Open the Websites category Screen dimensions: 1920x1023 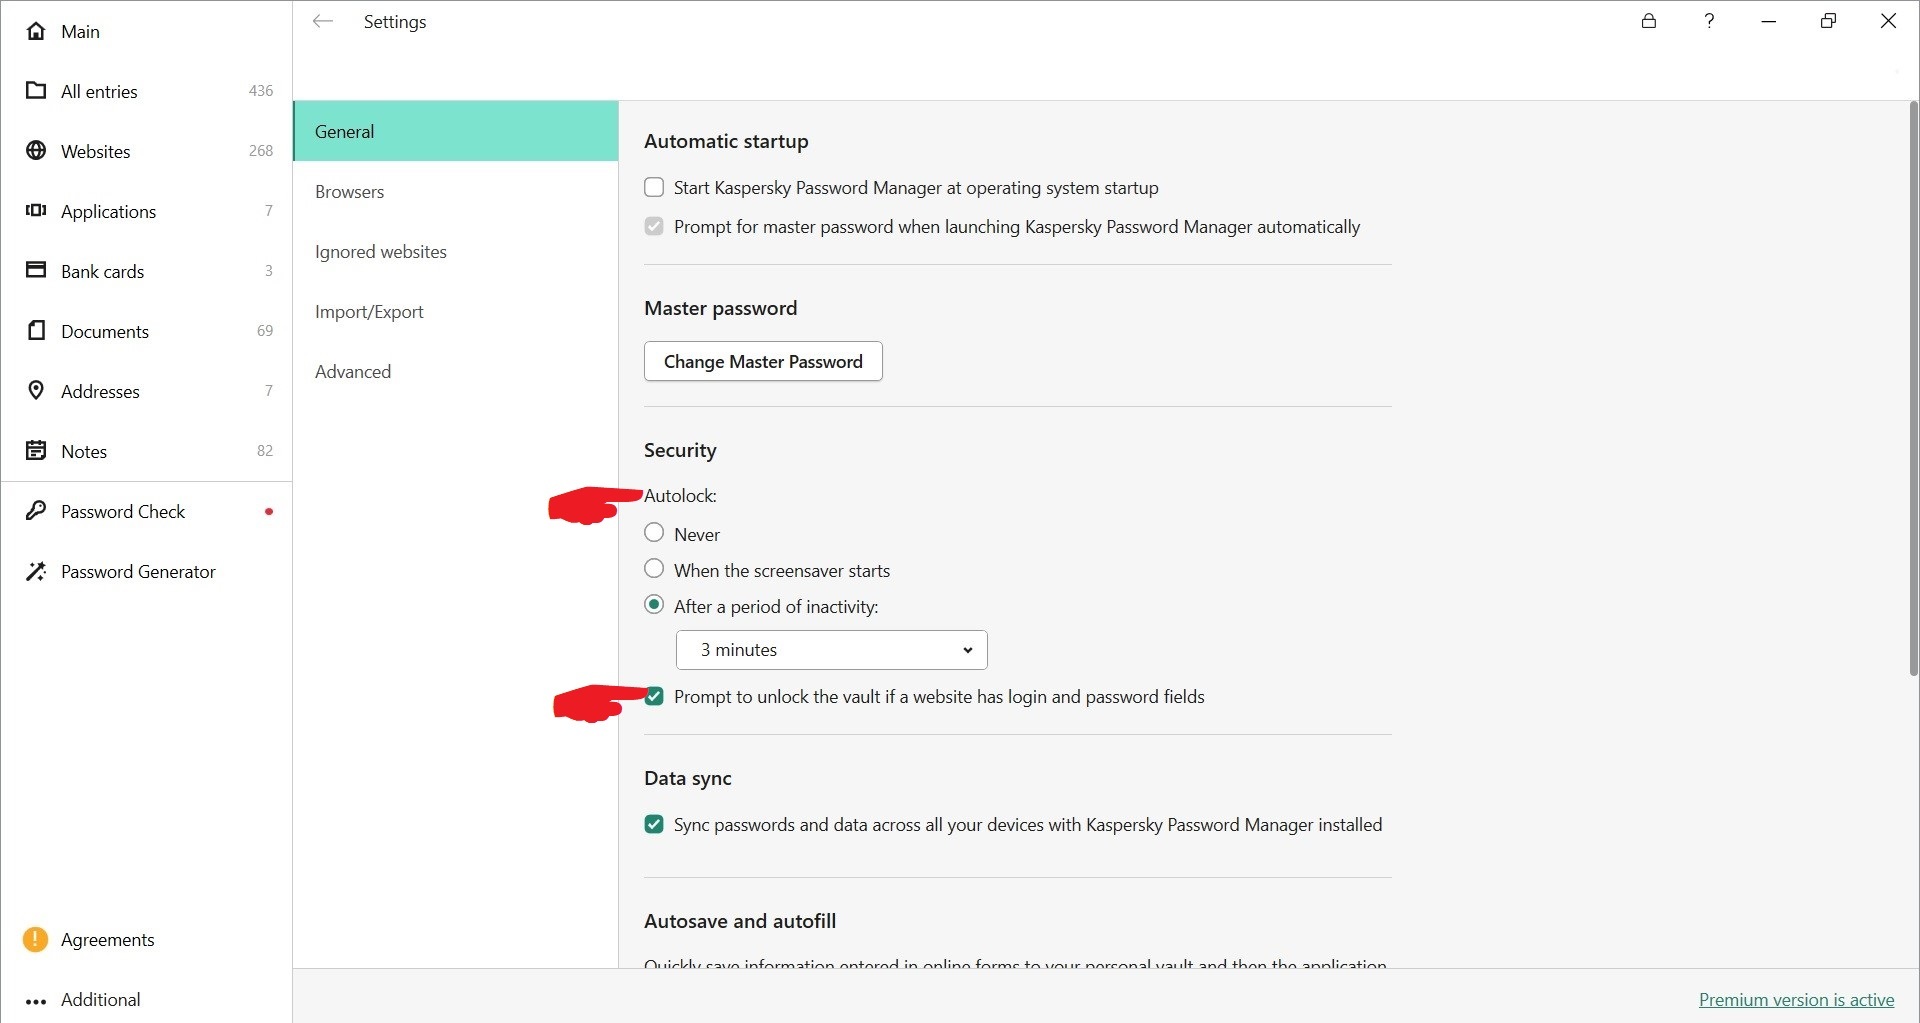146,151
